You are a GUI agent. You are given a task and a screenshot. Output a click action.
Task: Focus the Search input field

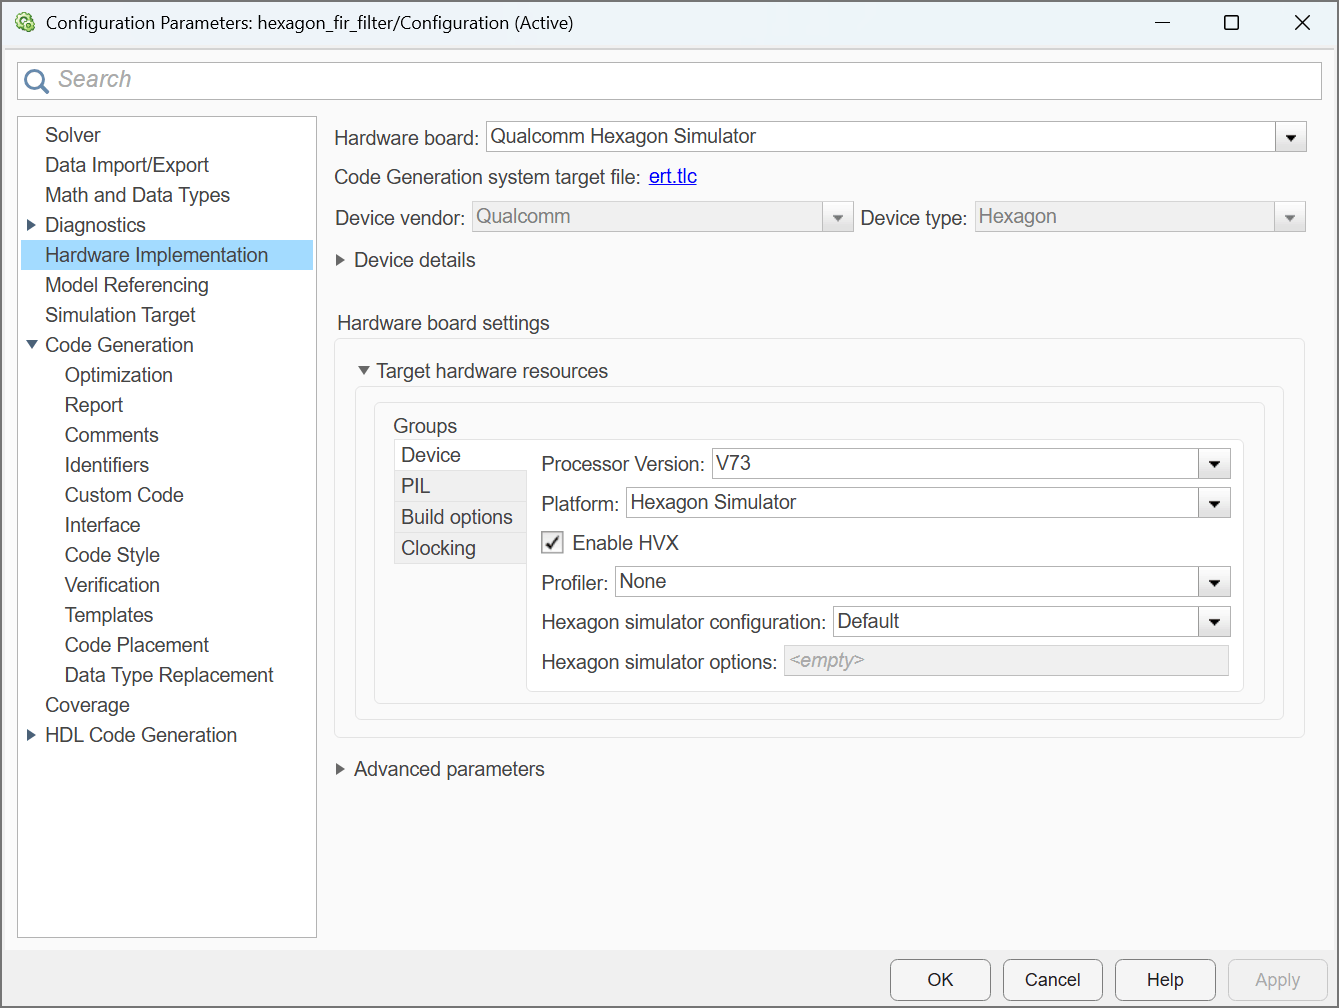tap(669, 80)
